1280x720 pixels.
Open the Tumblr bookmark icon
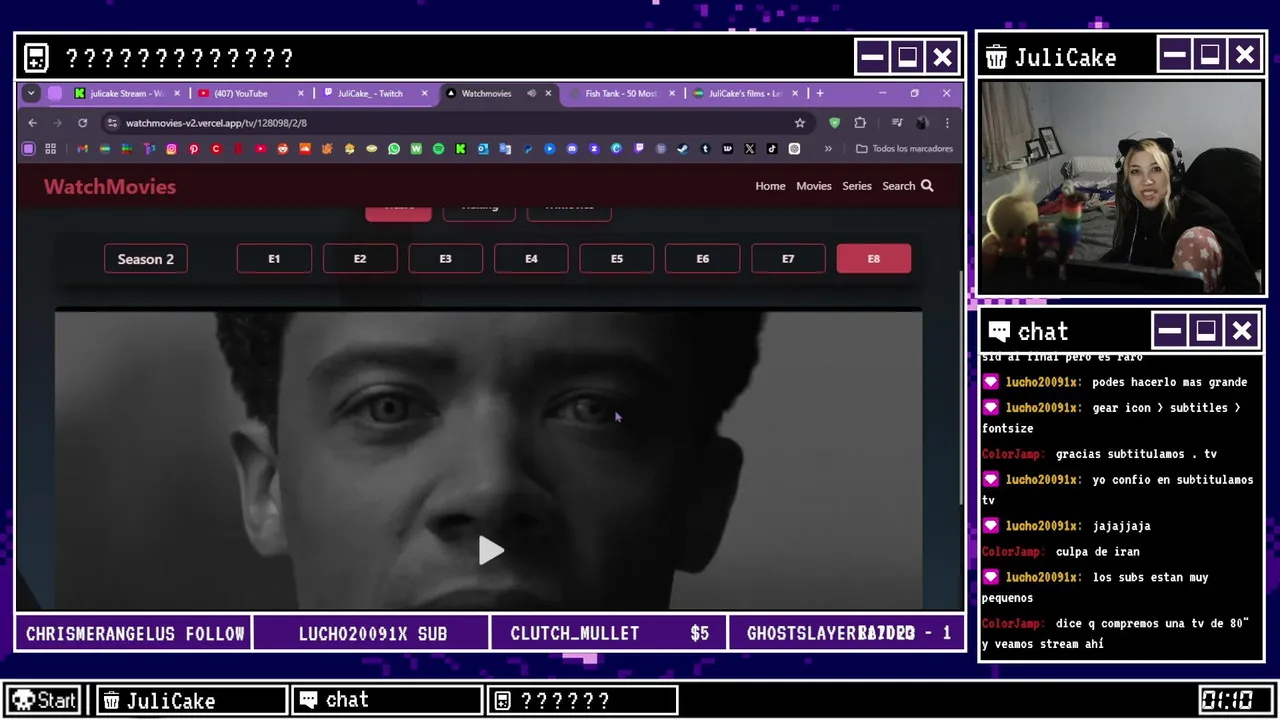tap(705, 149)
